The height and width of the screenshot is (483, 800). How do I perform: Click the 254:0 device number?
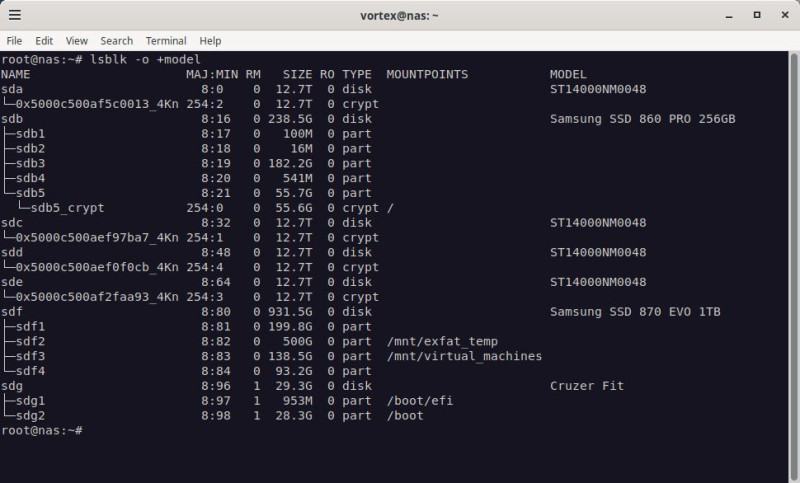click(x=205, y=208)
